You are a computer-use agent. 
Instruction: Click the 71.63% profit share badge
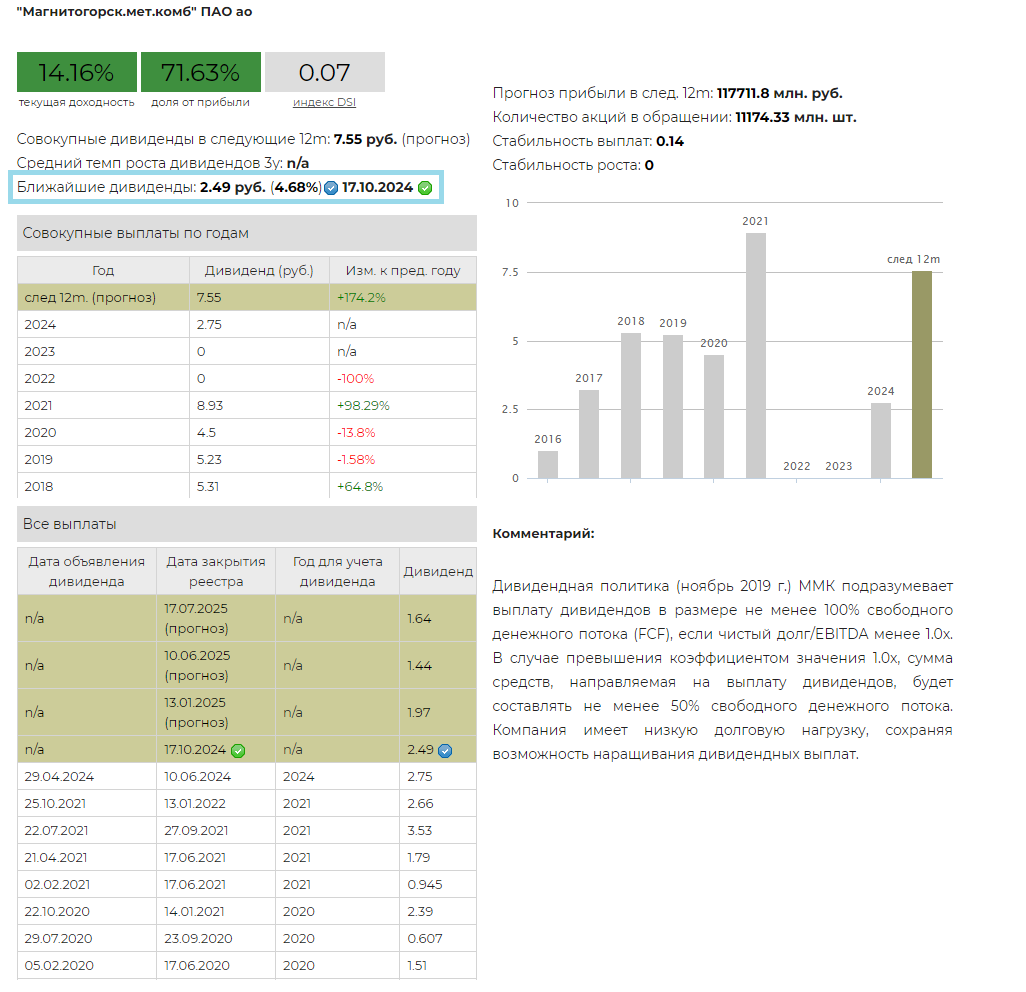click(x=200, y=73)
